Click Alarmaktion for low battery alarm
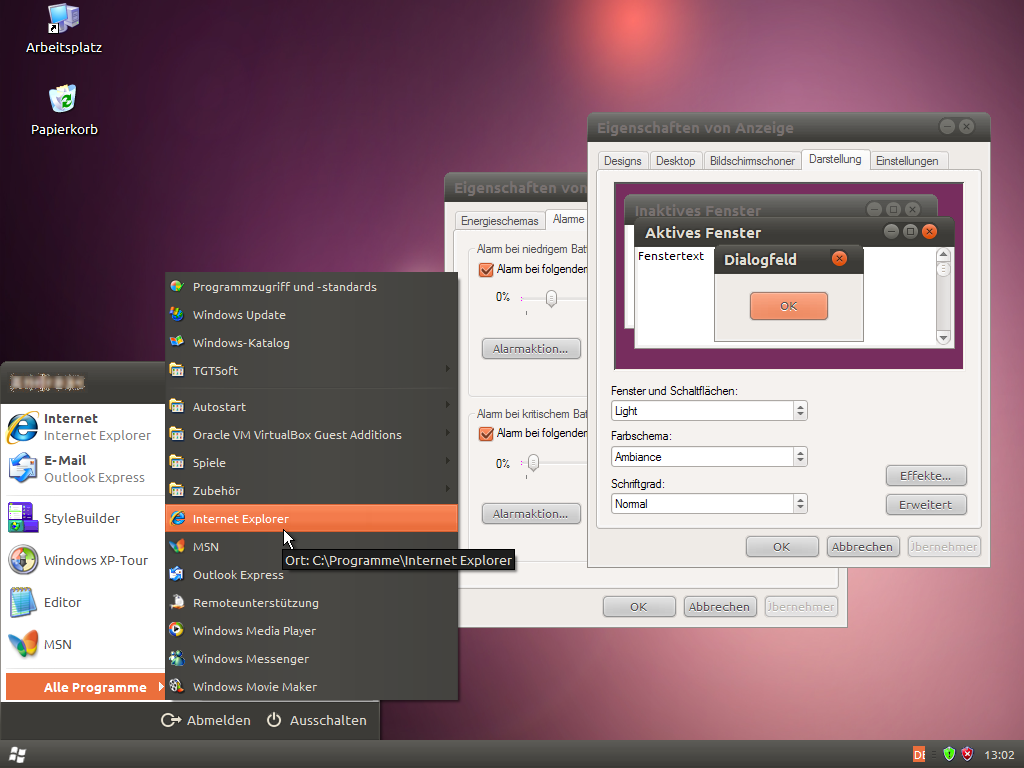 coord(531,349)
